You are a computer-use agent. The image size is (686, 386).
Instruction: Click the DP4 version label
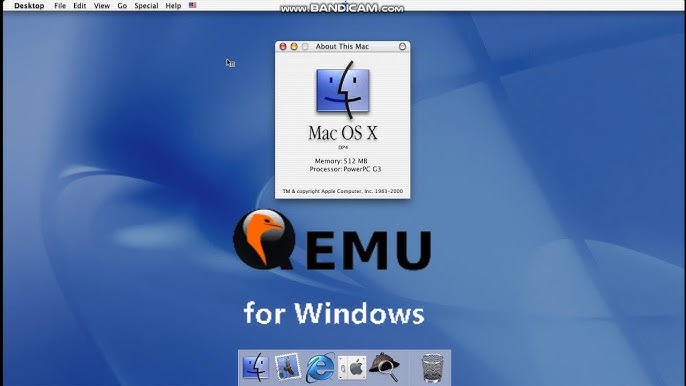point(343,148)
